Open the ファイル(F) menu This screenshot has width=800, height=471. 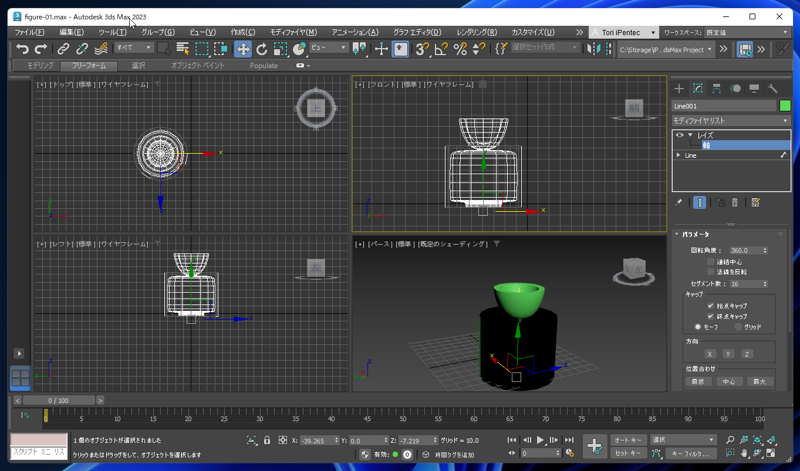[30, 32]
